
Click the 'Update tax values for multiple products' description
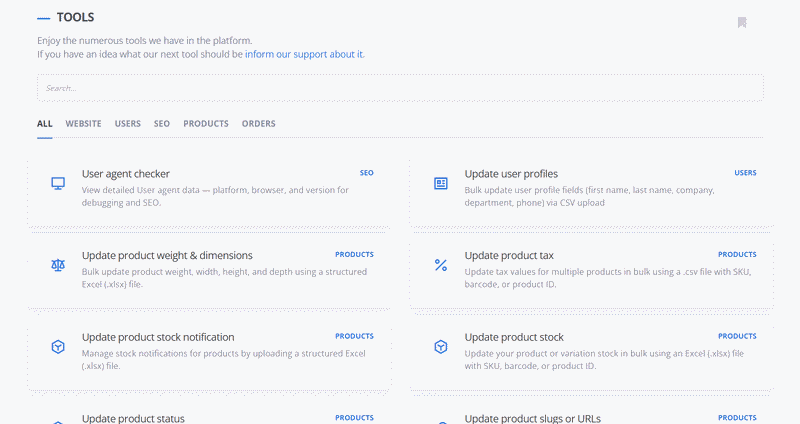(607, 278)
